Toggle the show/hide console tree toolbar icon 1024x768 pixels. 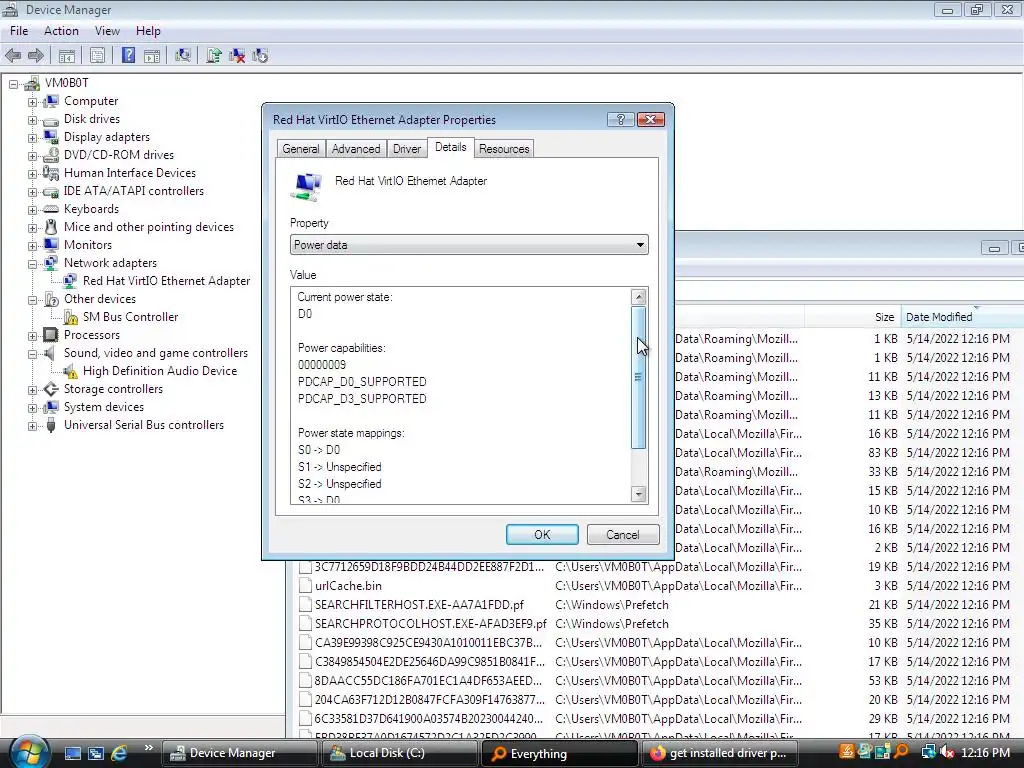(x=67, y=56)
